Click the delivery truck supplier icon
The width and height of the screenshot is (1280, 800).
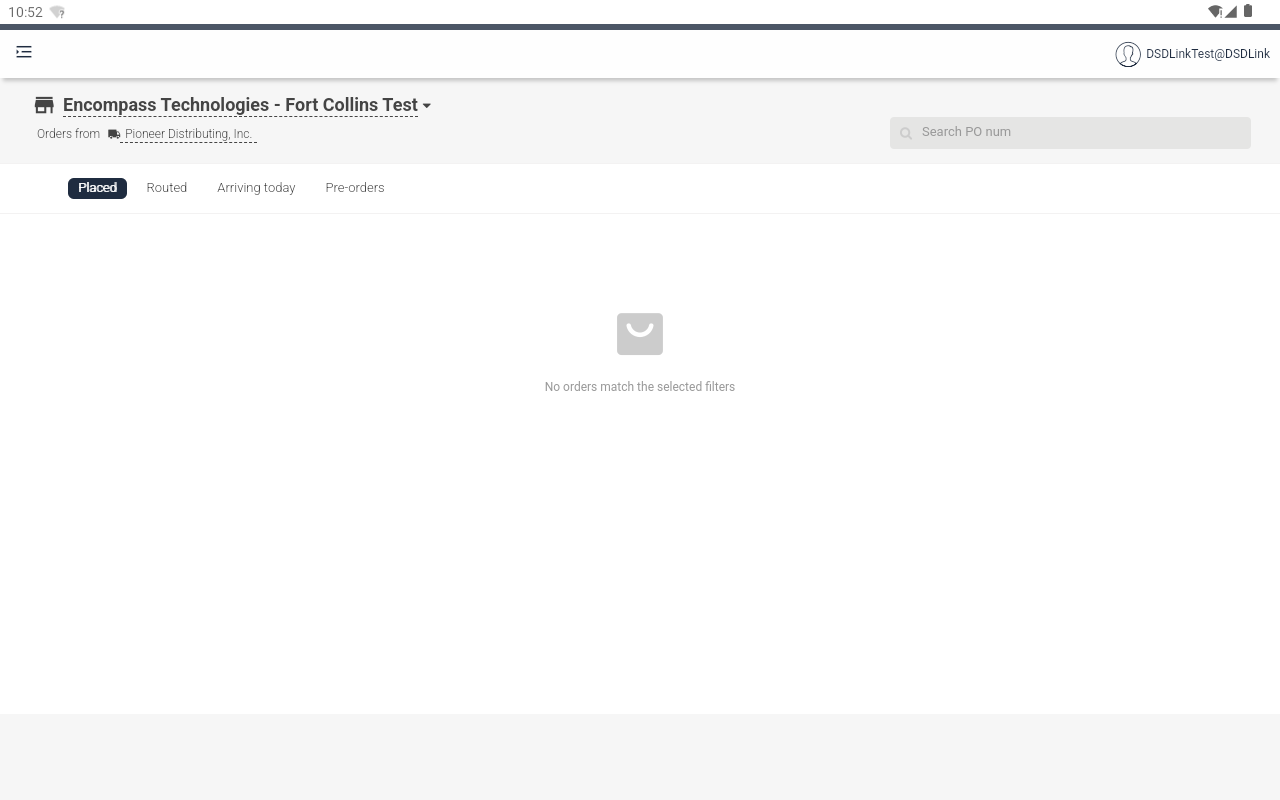pyautogui.click(x=114, y=134)
